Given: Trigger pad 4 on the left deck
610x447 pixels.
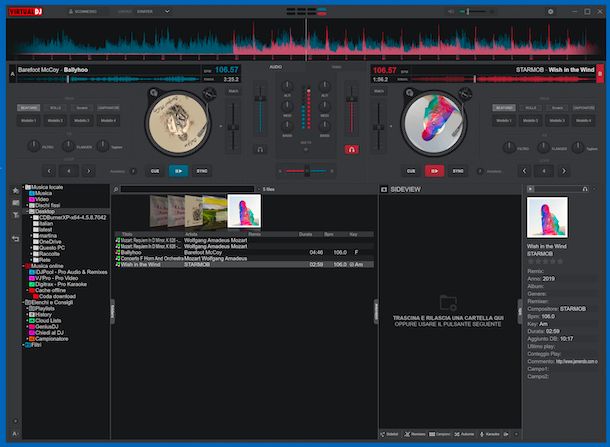Looking at the screenshot, I should pyautogui.click(x=109, y=121).
